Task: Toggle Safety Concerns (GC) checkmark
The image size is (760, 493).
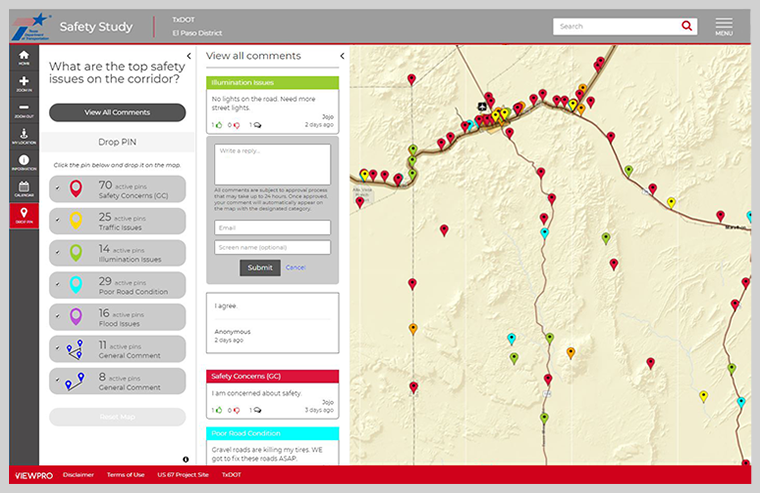Action: click(x=58, y=188)
